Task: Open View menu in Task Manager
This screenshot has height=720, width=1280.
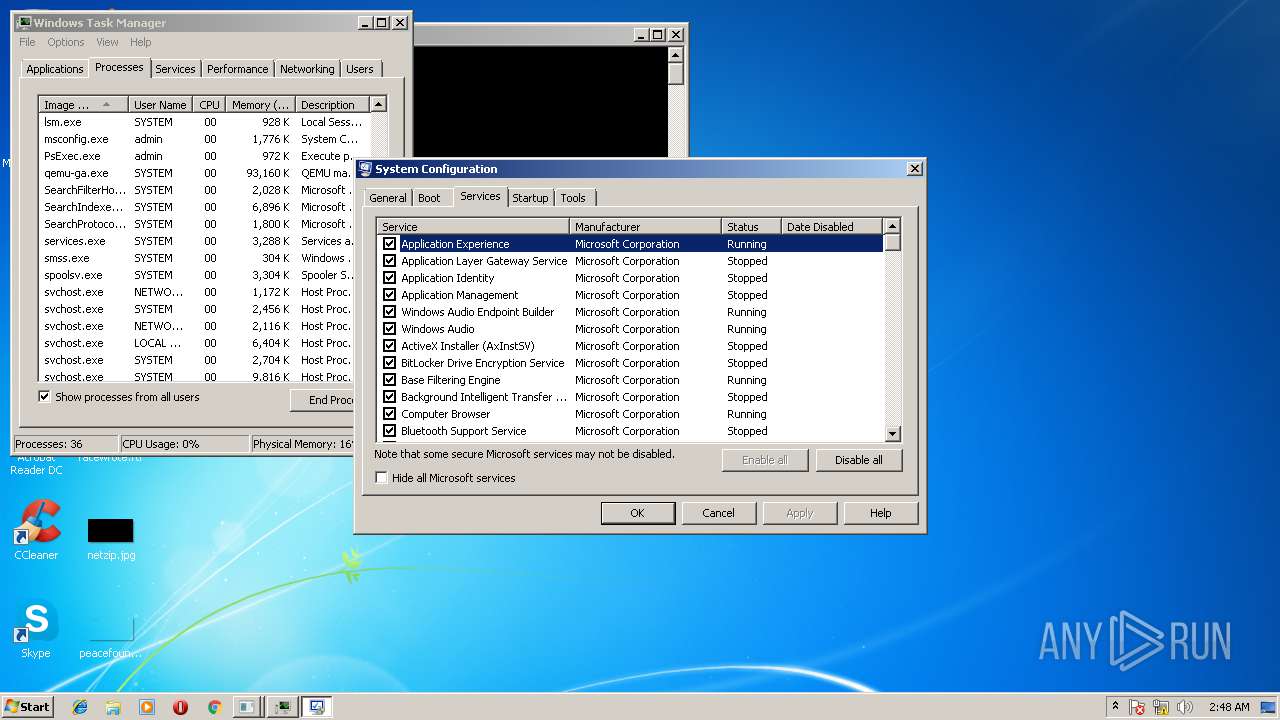Action: coord(107,42)
